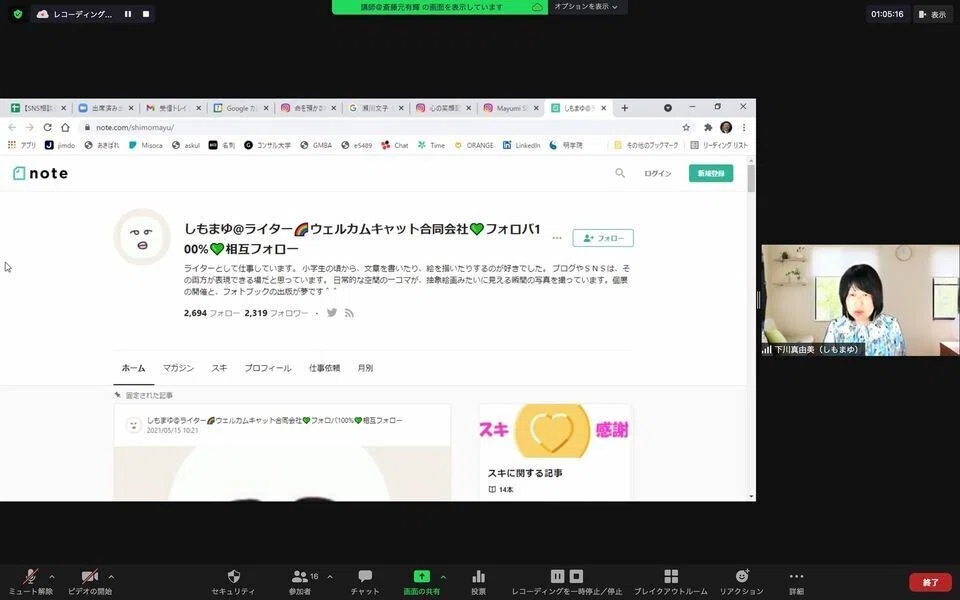Select the monthly archive tab
The width and height of the screenshot is (960, 600).
[x=365, y=368]
